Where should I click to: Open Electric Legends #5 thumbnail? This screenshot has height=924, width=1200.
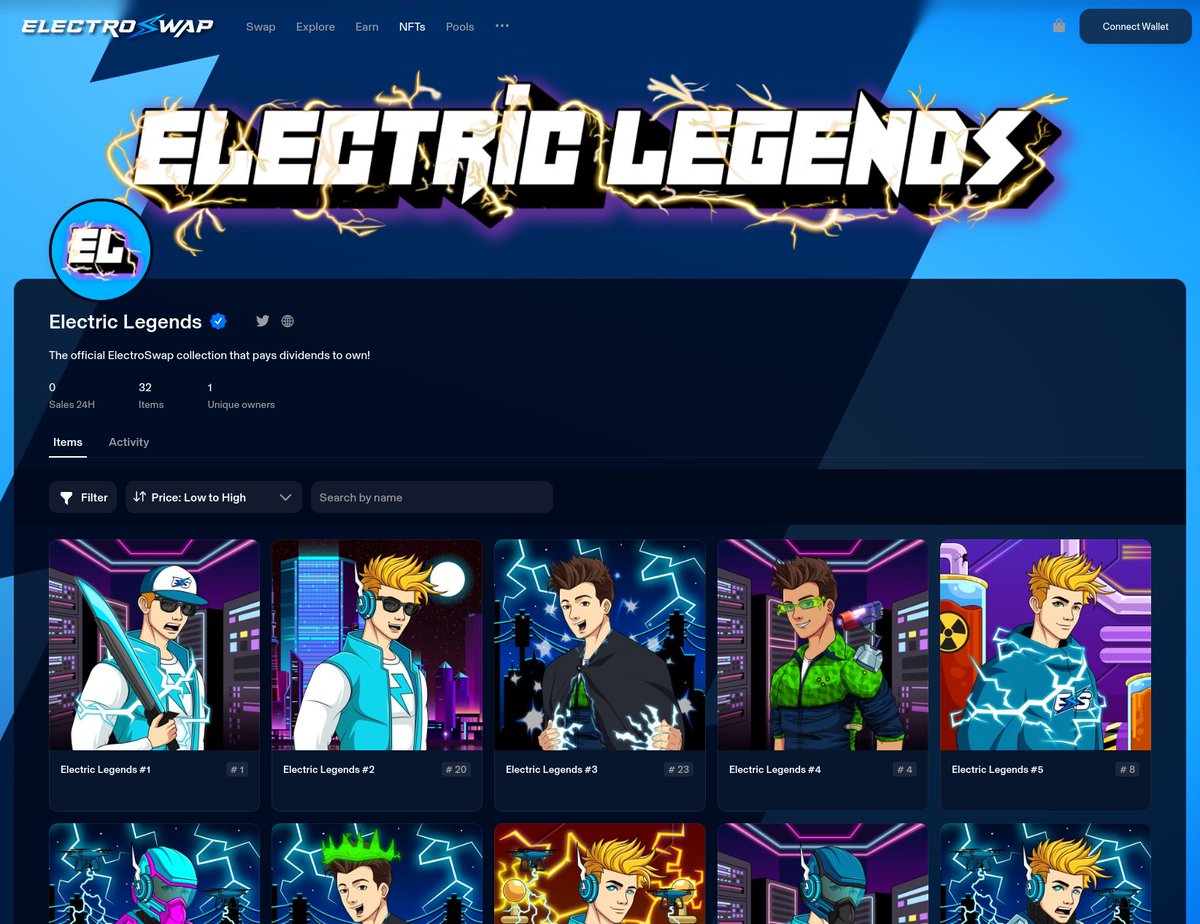[1046, 645]
